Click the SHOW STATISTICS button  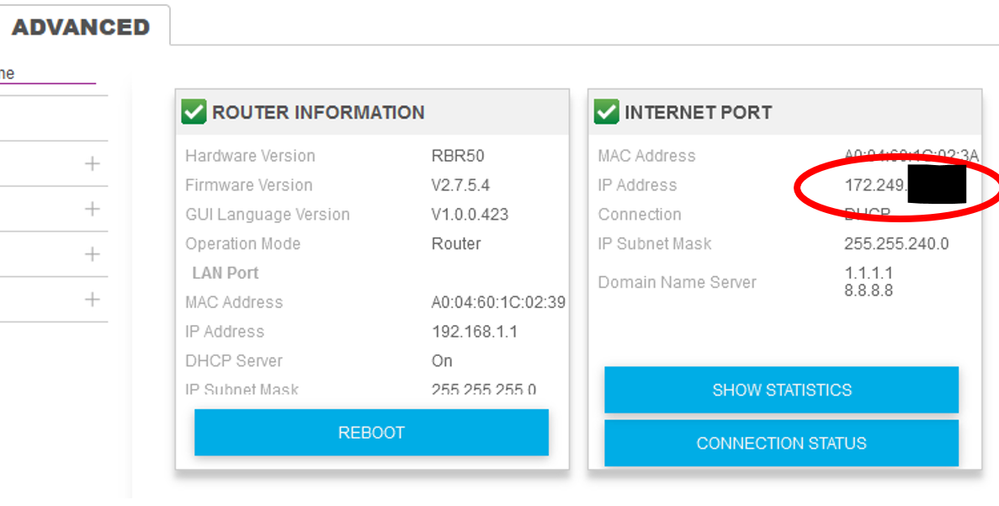coord(781,390)
